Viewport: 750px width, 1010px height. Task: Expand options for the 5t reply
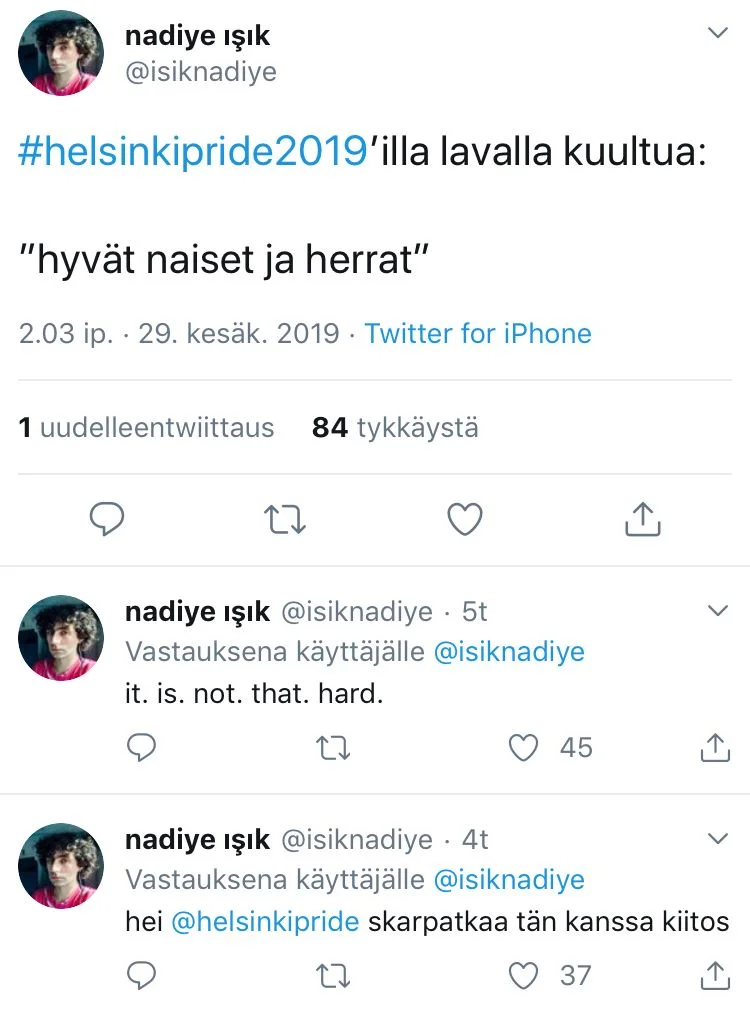(x=718, y=610)
